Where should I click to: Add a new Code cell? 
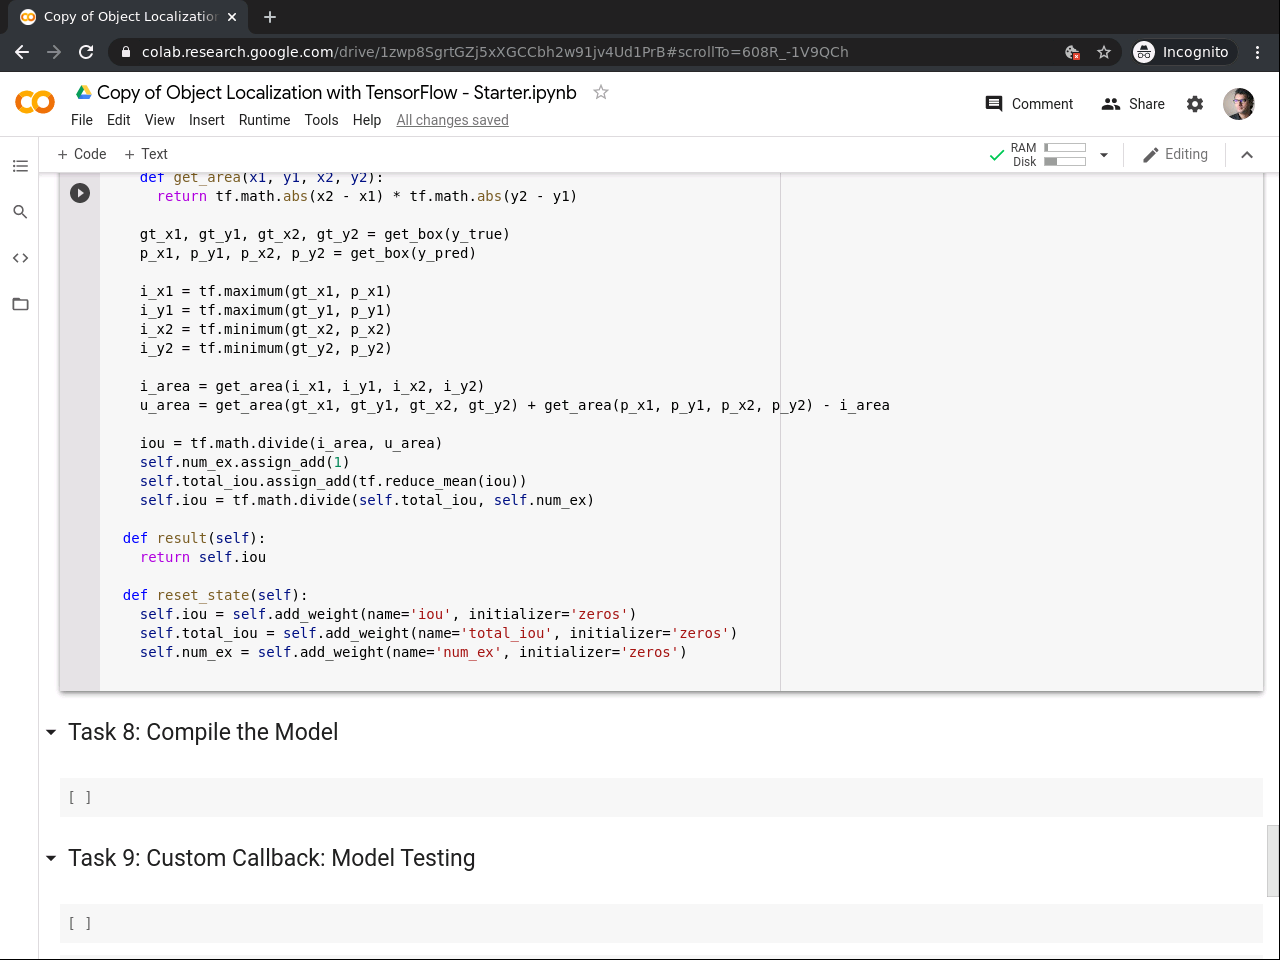click(x=82, y=154)
